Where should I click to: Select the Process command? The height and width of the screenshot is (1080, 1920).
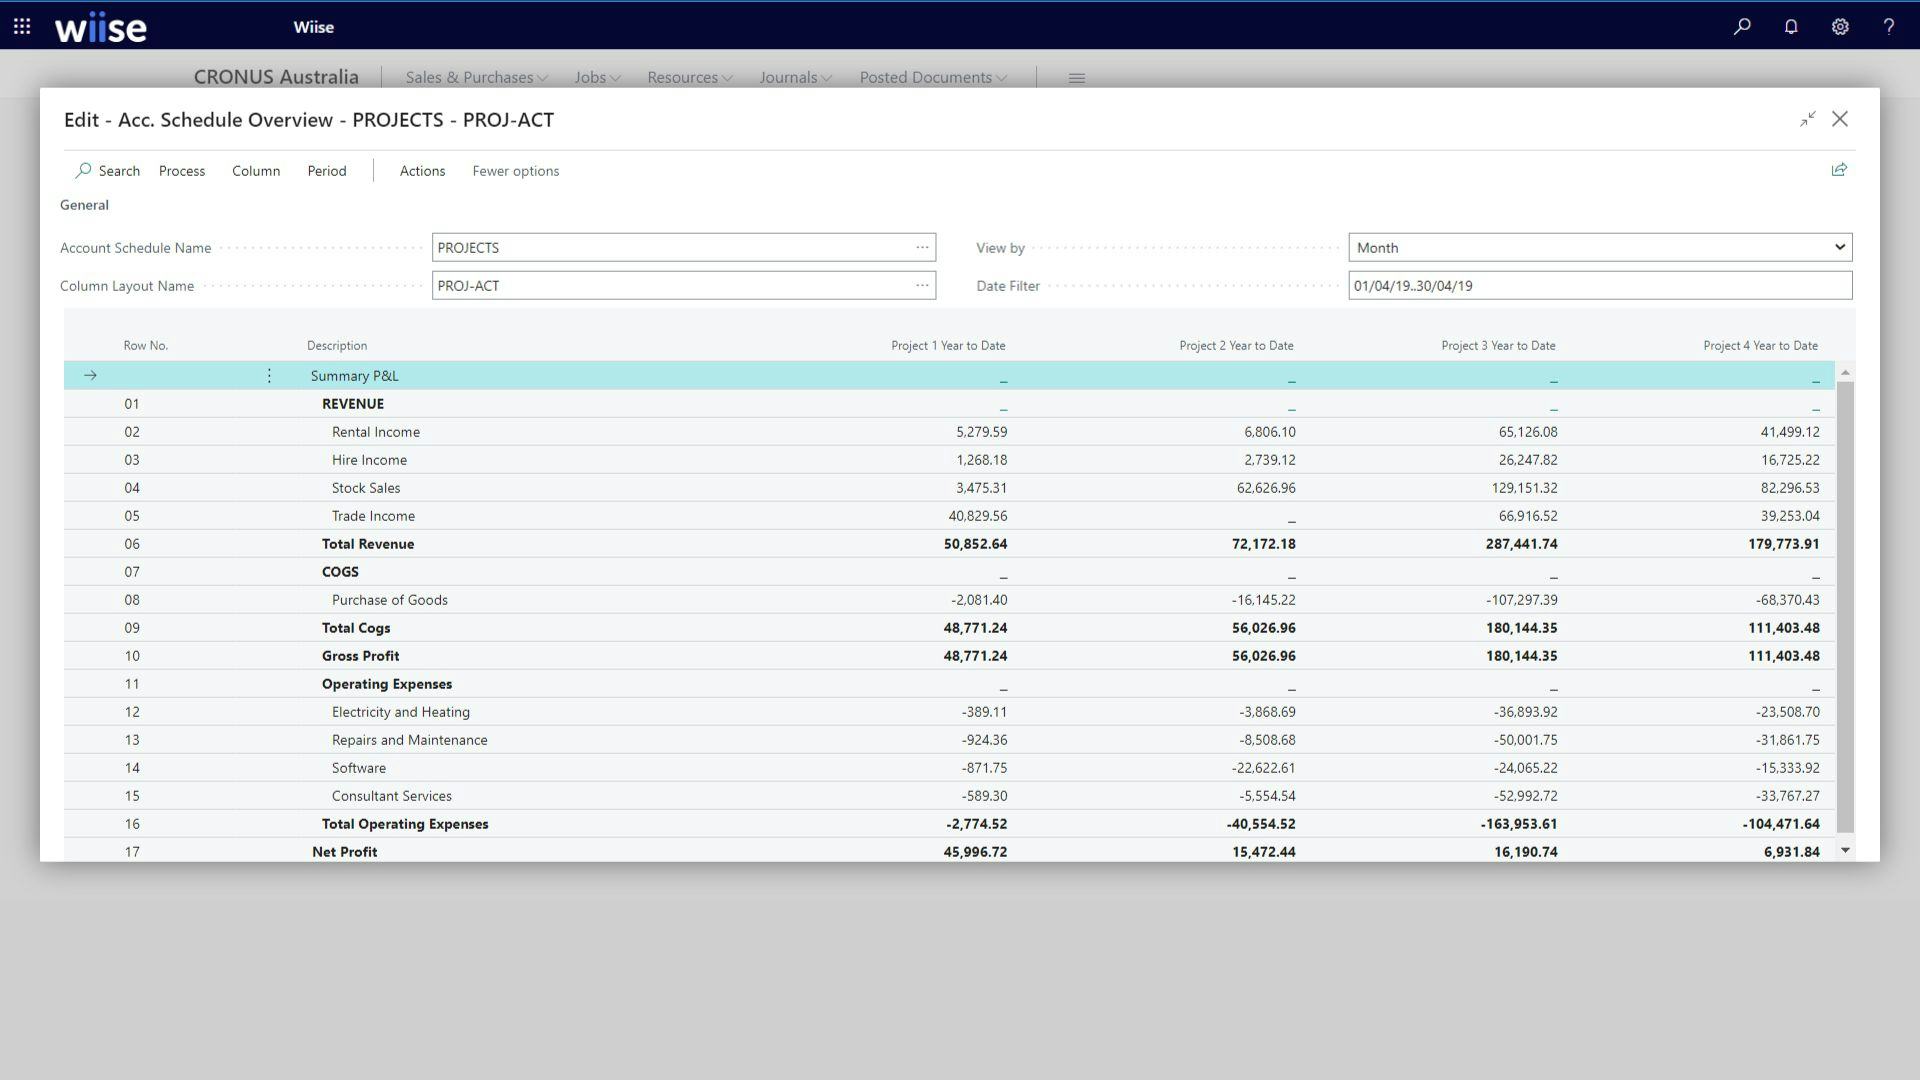click(181, 171)
